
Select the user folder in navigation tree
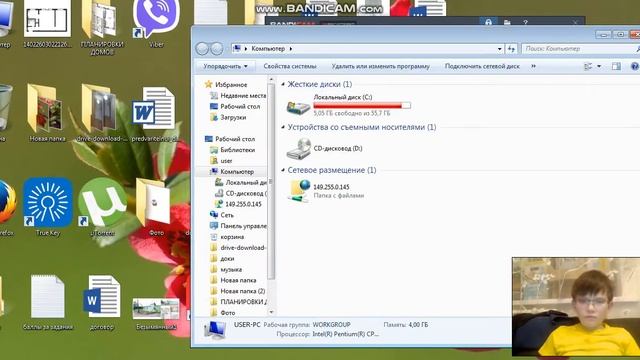(226, 161)
